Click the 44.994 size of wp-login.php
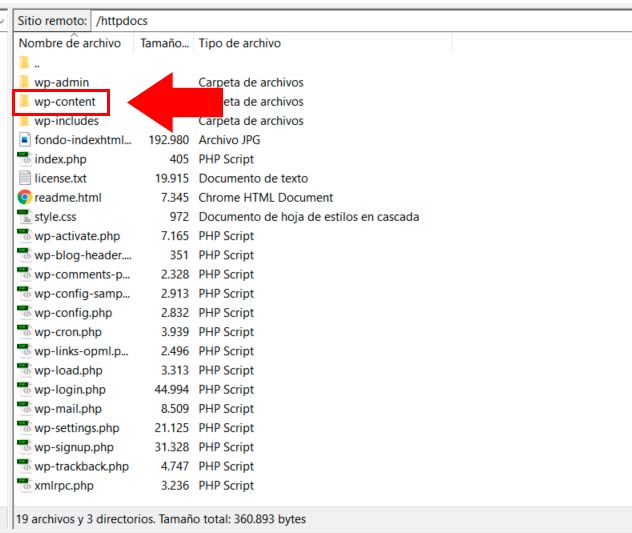This screenshot has width=632, height=533. pos(172,390)
